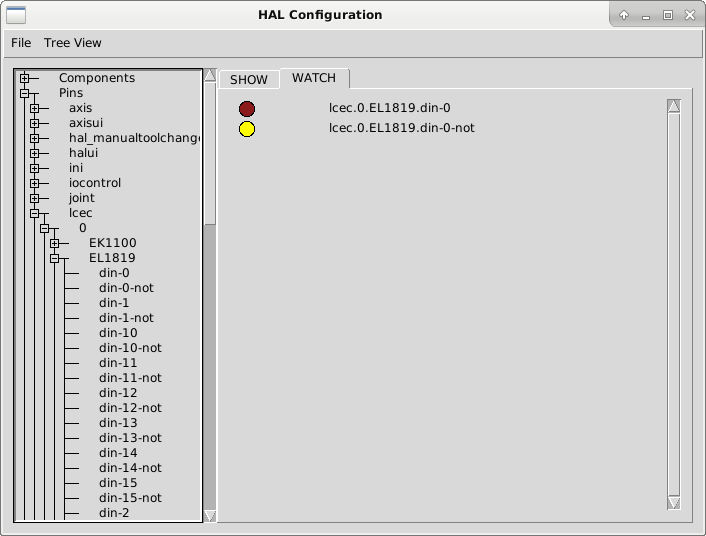Click the dark red din-0 indicator LED
Screen dimensions: 706x536
247,109
